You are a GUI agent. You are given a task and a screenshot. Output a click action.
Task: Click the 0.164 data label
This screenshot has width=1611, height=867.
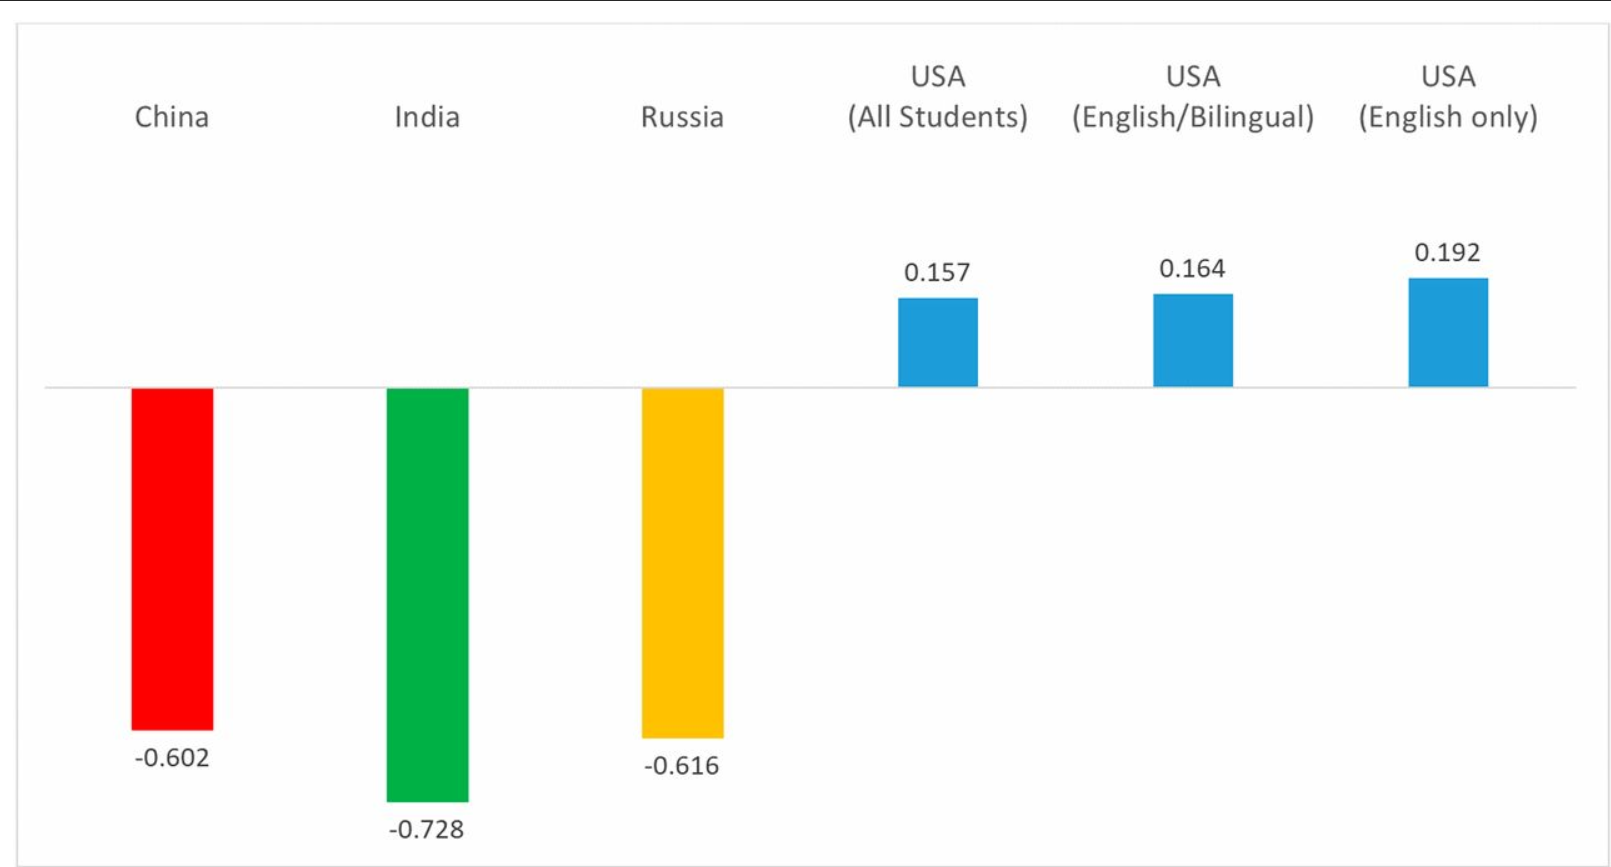(1192, 268)
